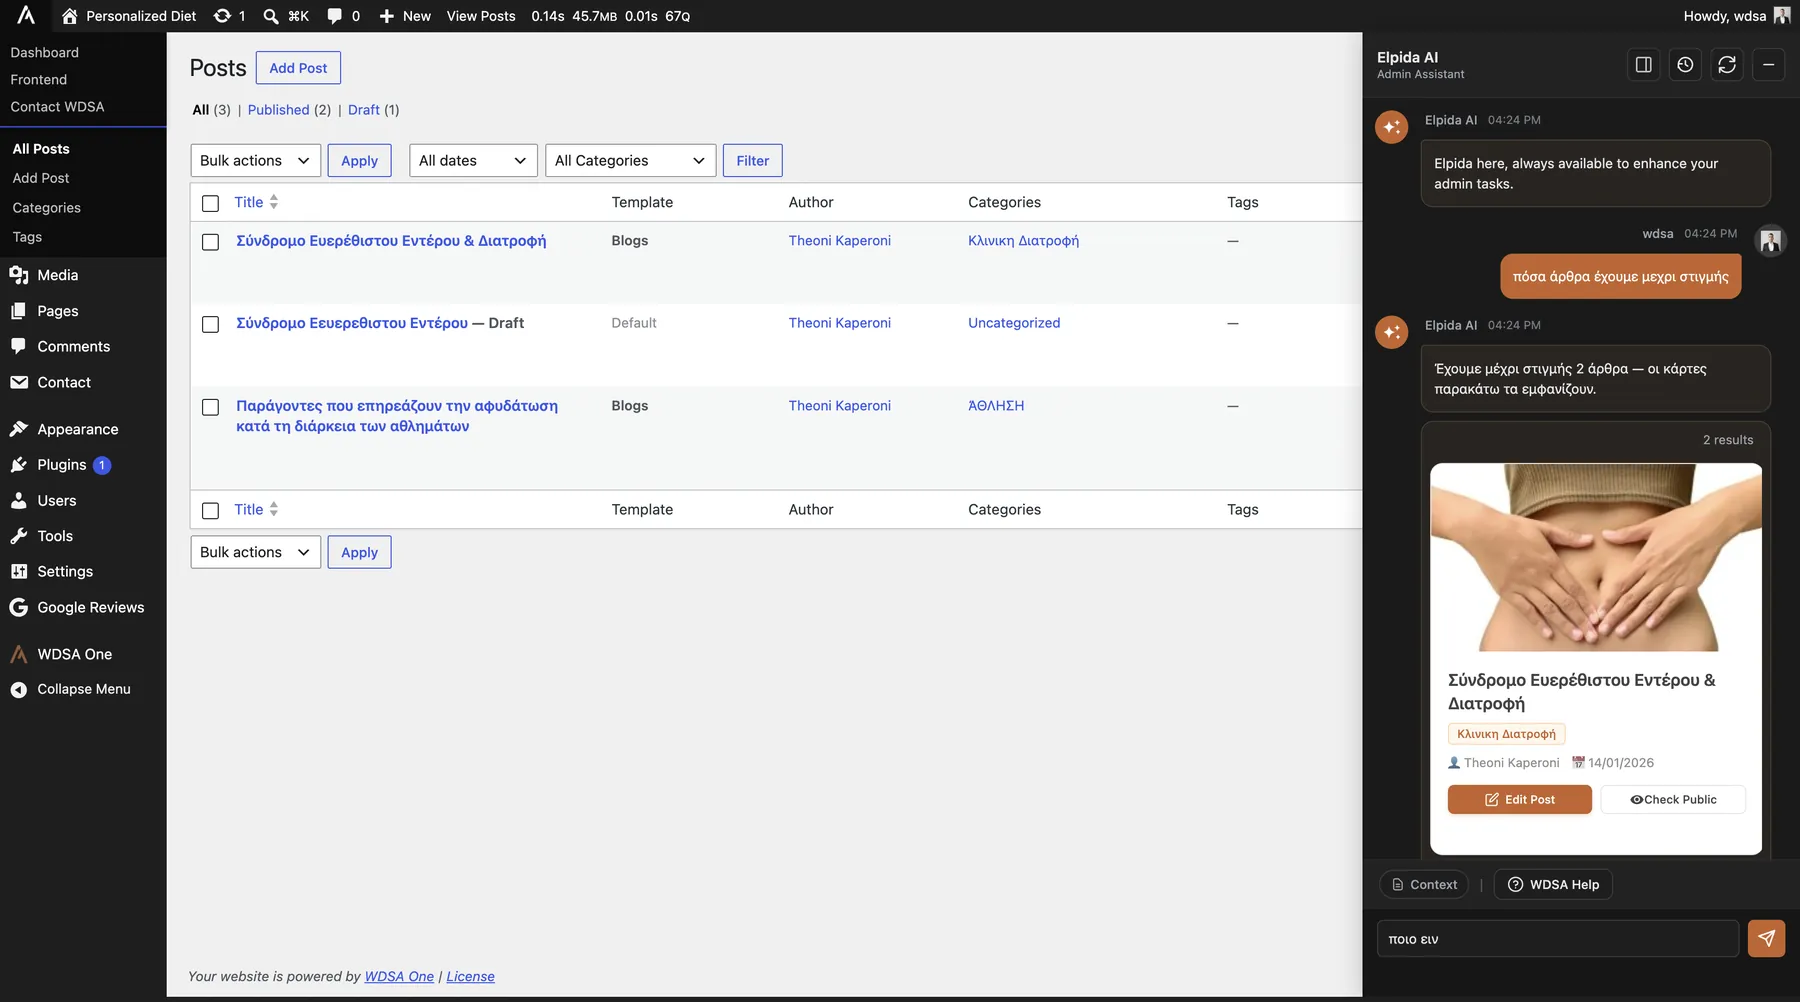The image size is (1800, 1002).
Task: Open the search icon next to ⌘K
Action: click(271, 16)
